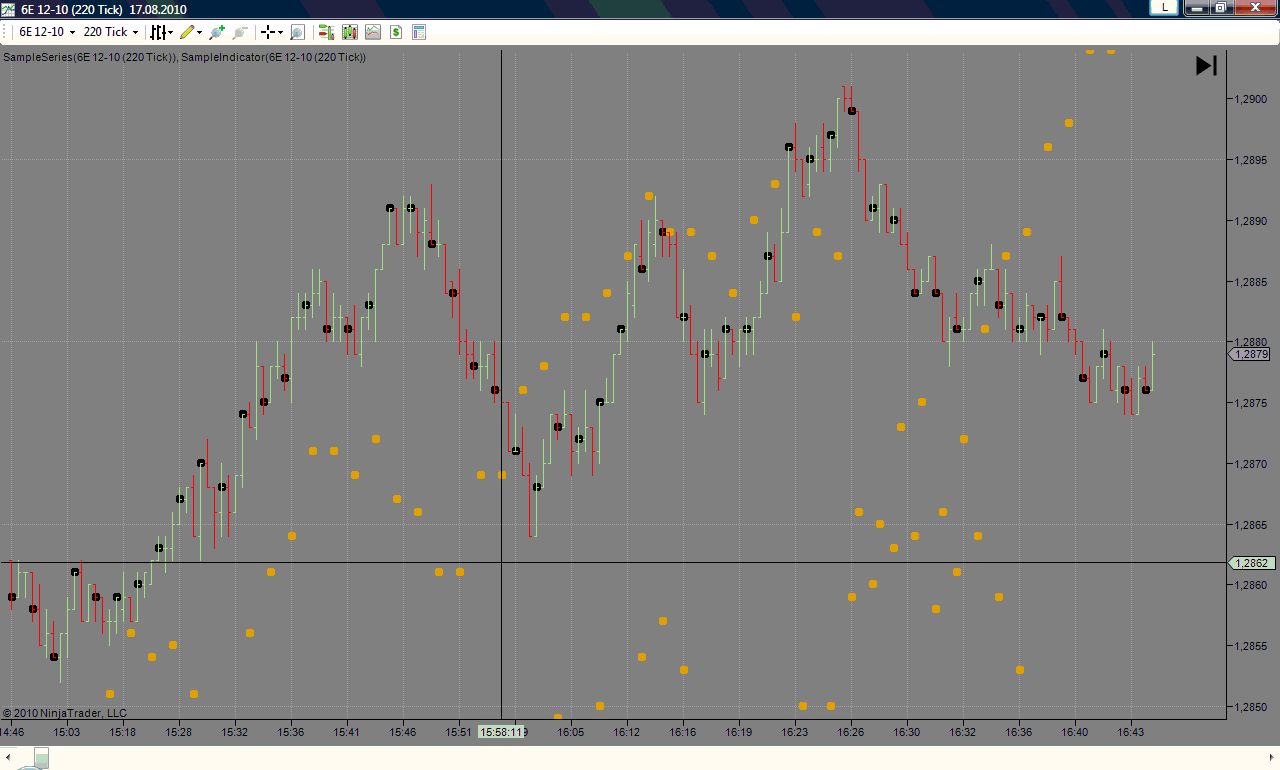The image size is (1280, 770).
Task: Click the 1,2870 price axis label
Action: click(1251, 464)
